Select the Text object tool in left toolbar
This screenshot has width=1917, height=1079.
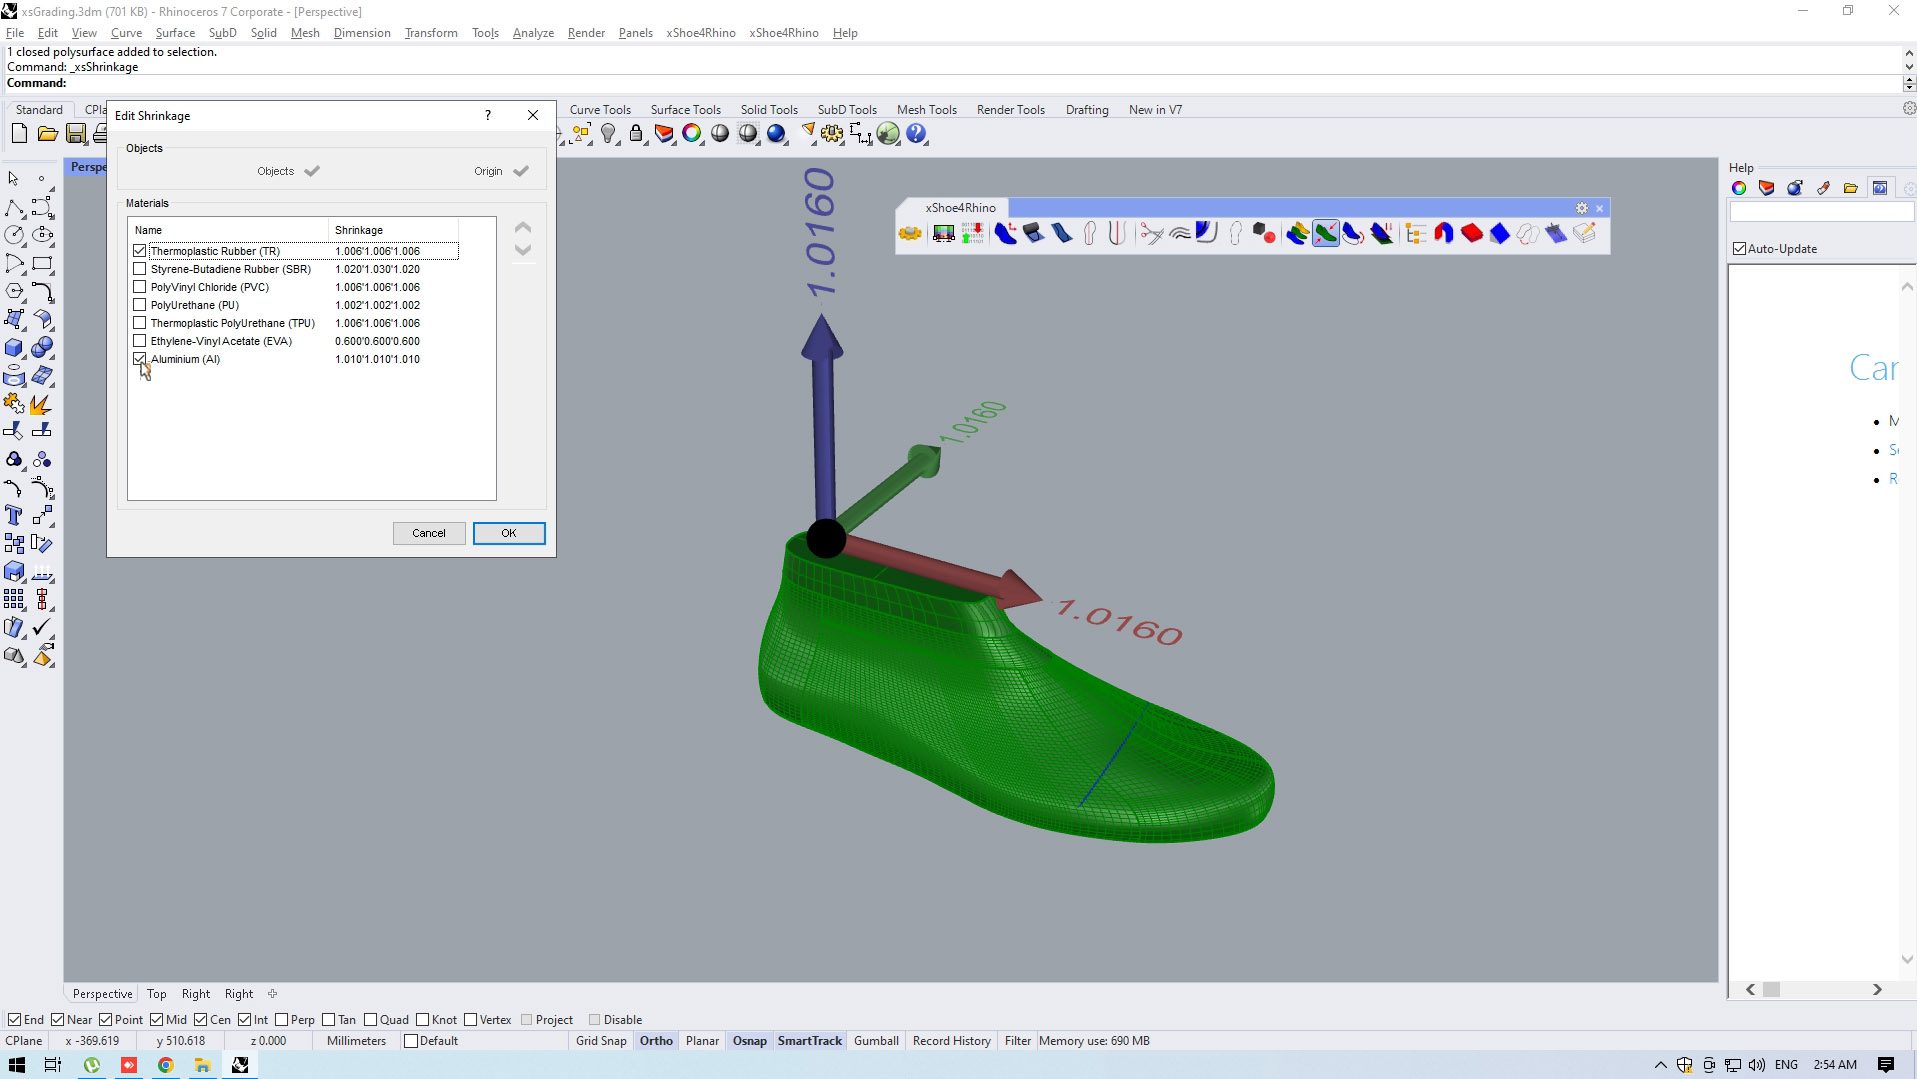click(14, 516)
